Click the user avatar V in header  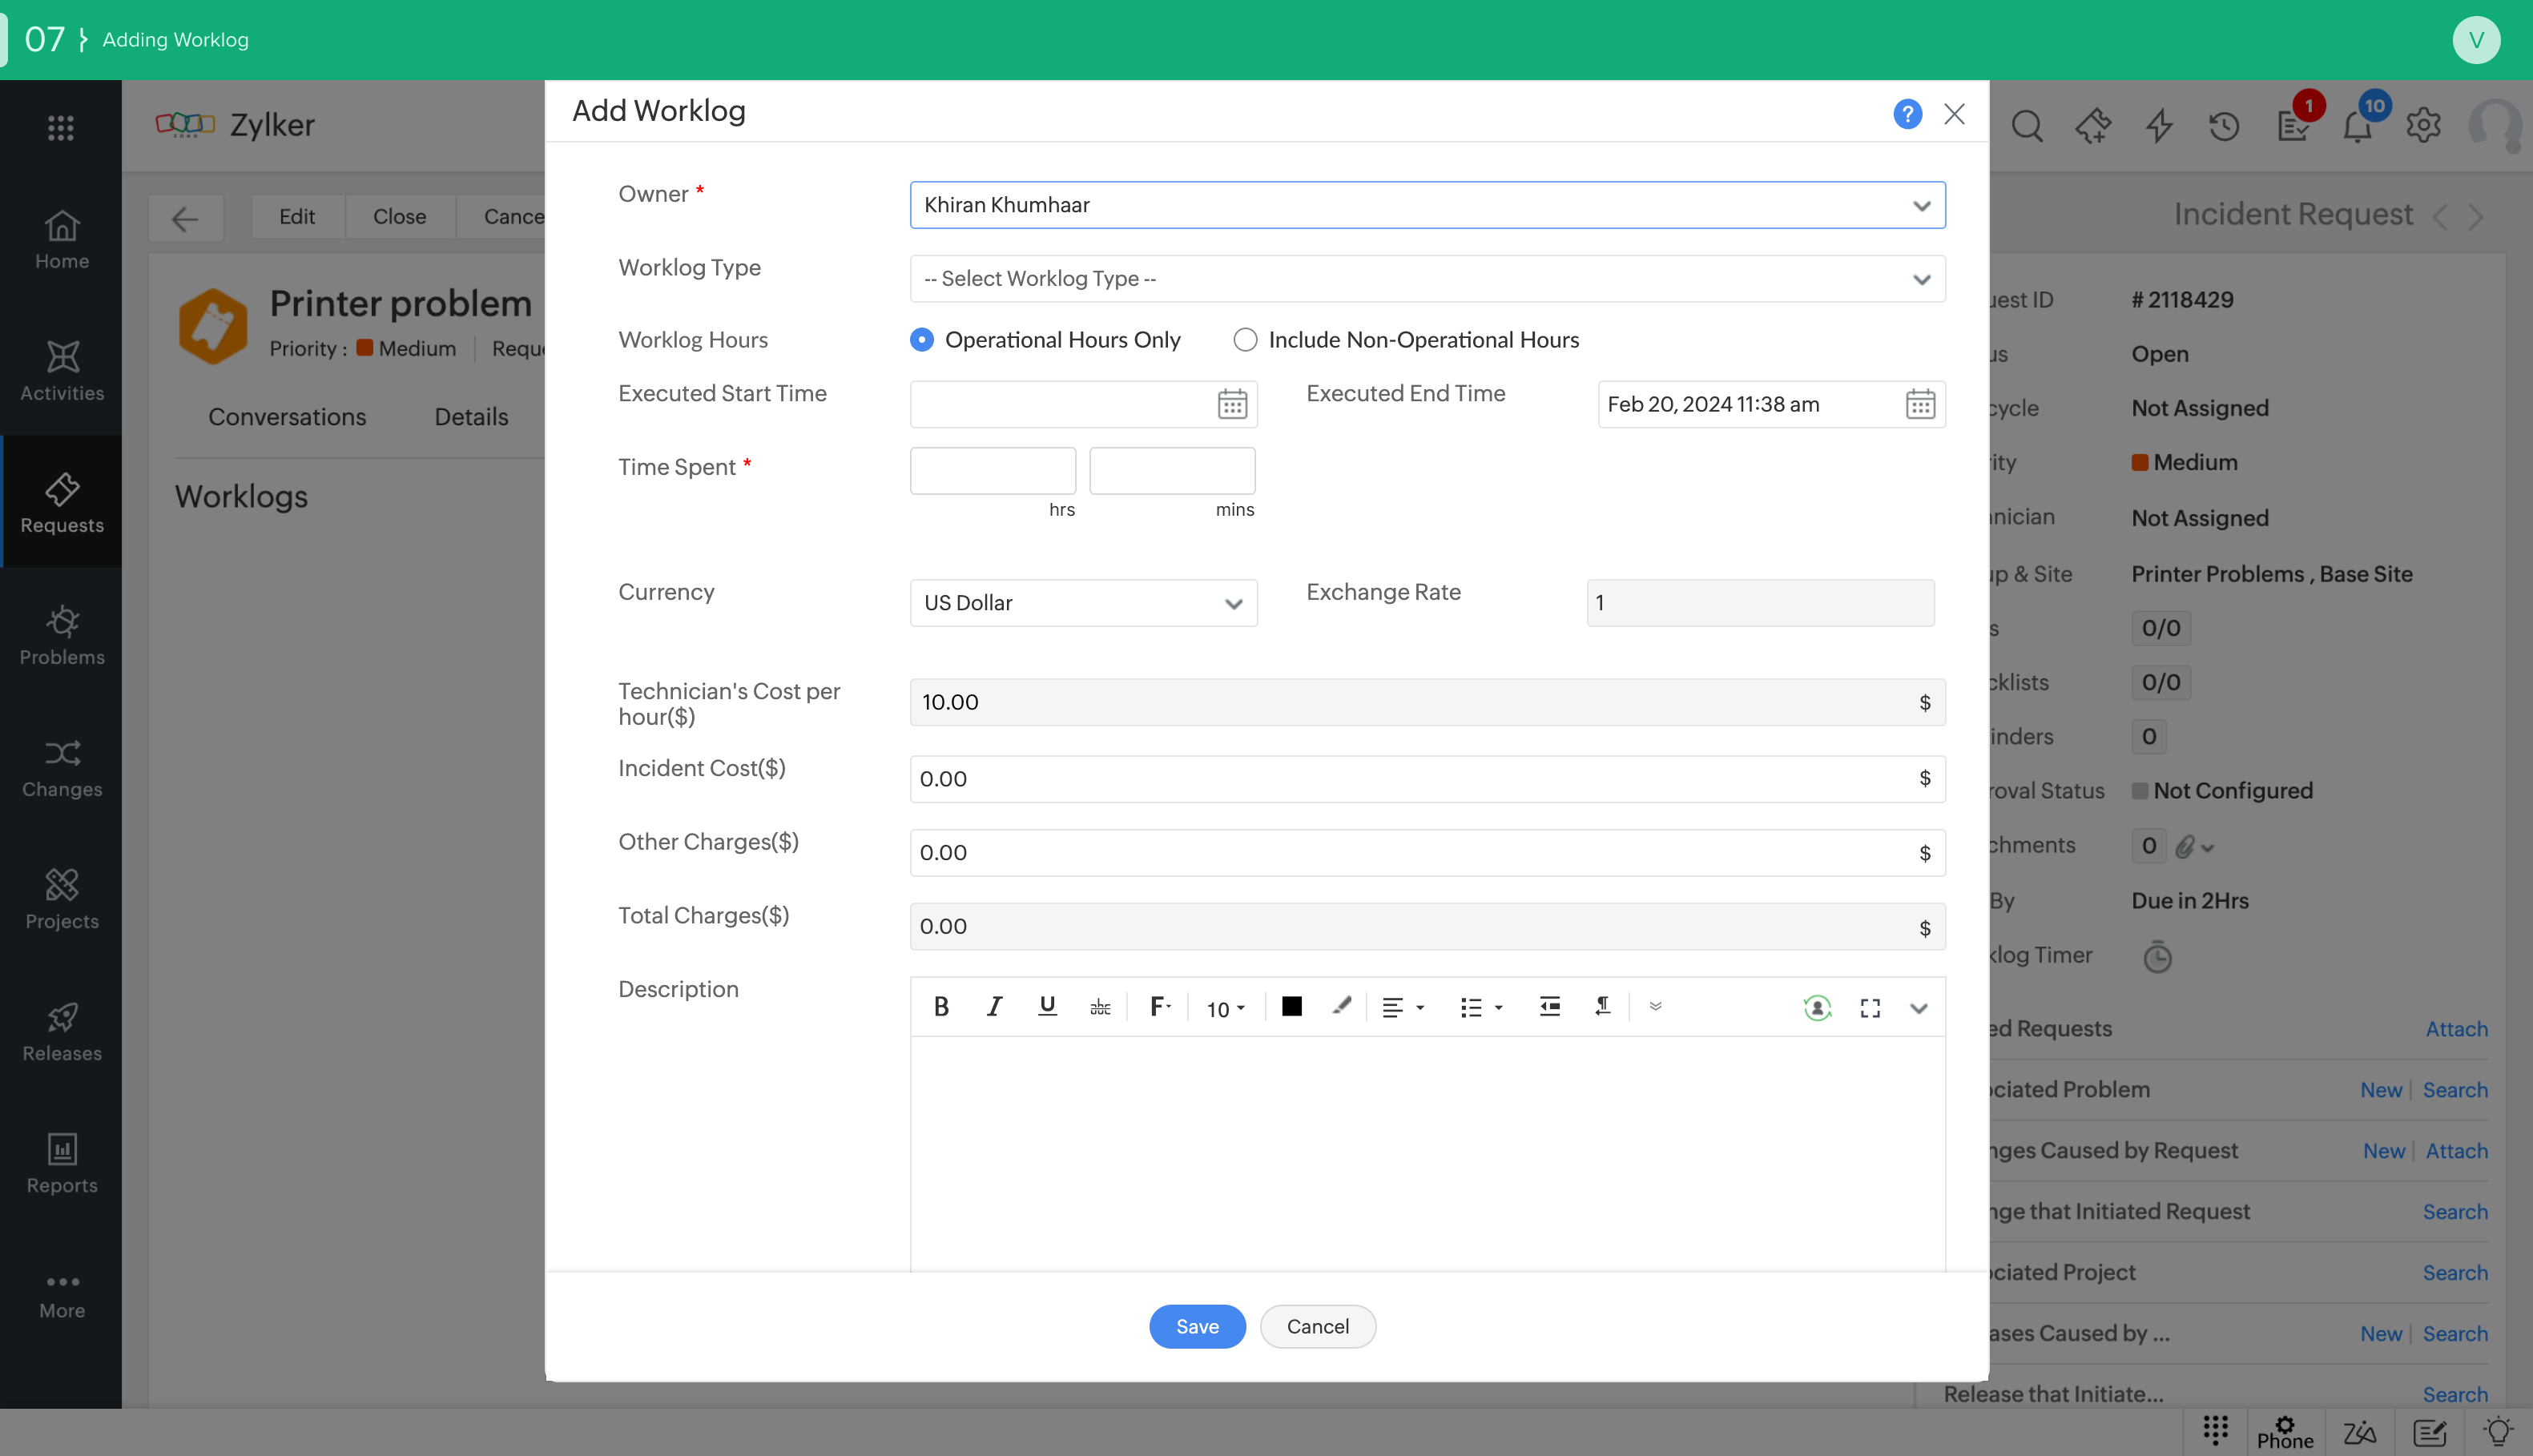click(x=2476, y=40)
